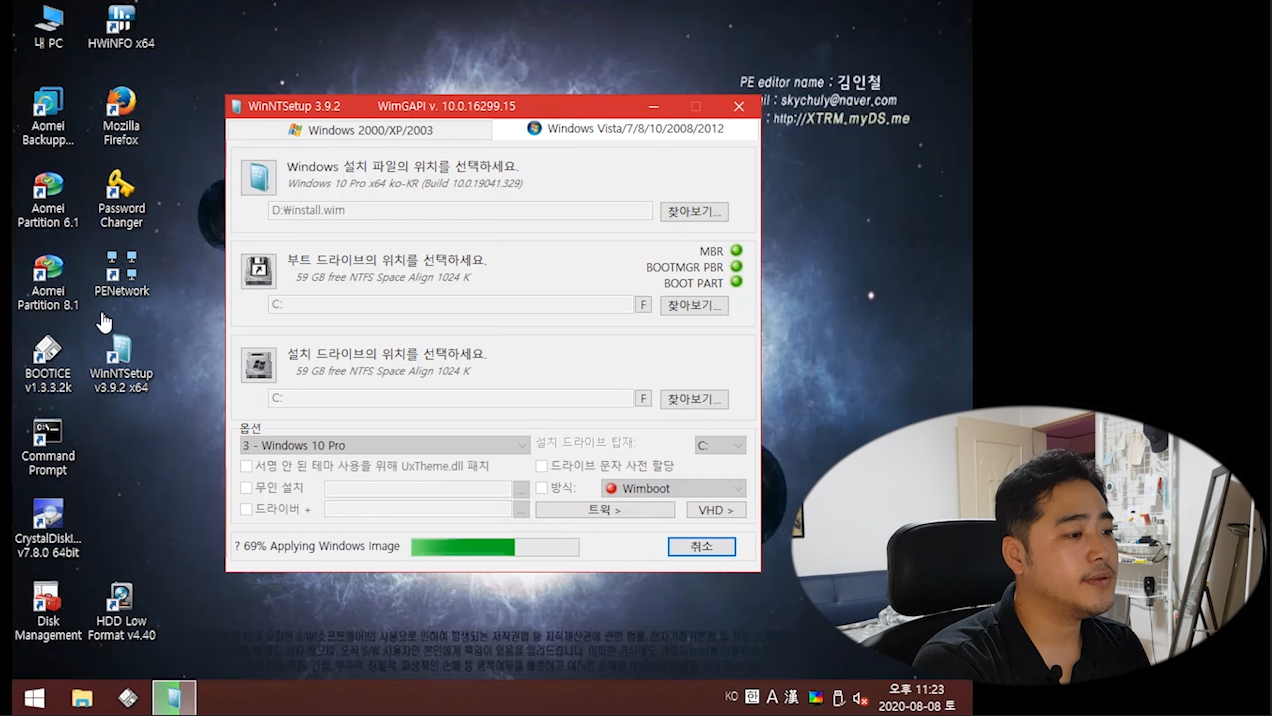Open Aomei Partition 6.1 icon
This screenshot has height=716, width=1272.
(x=48, y=200)
